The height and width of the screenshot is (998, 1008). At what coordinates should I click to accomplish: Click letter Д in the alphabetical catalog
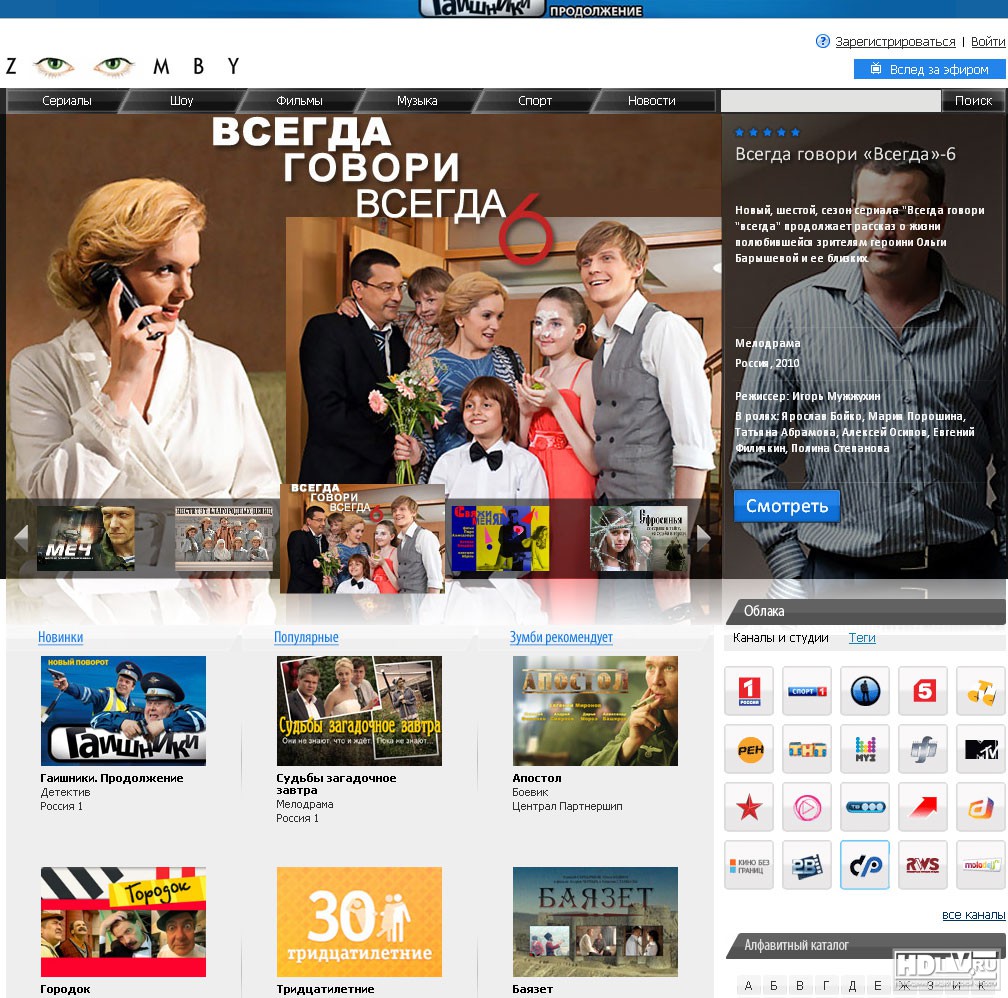(852, 985)
